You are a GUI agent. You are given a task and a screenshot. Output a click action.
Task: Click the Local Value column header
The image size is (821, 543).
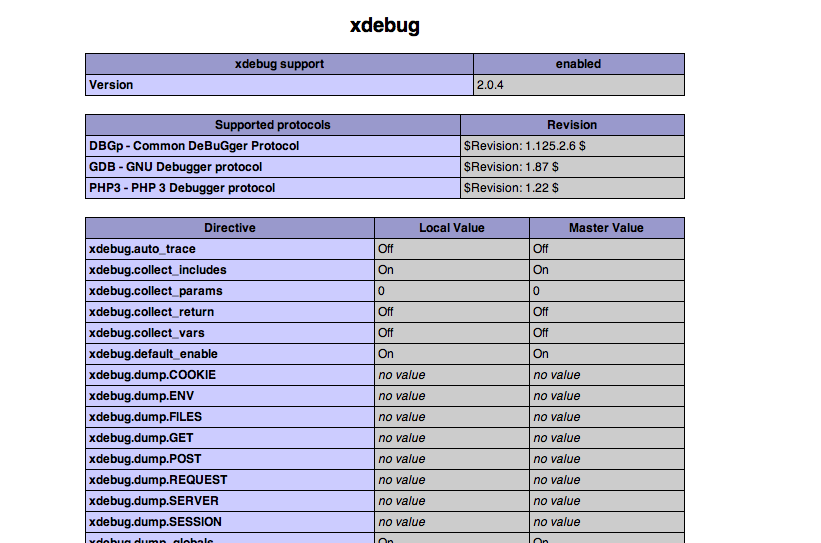[452, 228]
